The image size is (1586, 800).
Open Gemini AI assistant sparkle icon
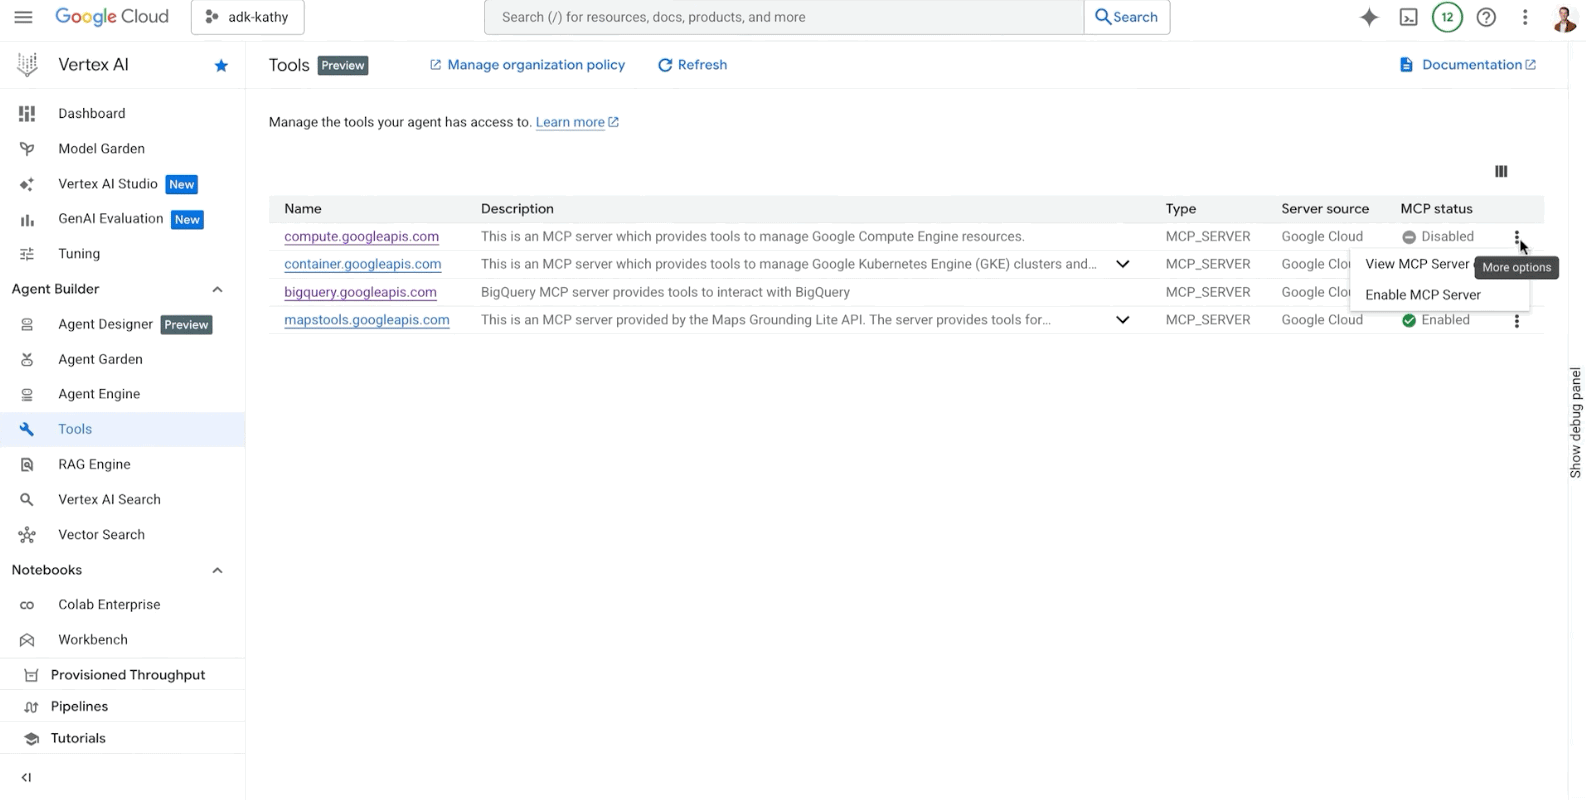(x=1369, y=17)
